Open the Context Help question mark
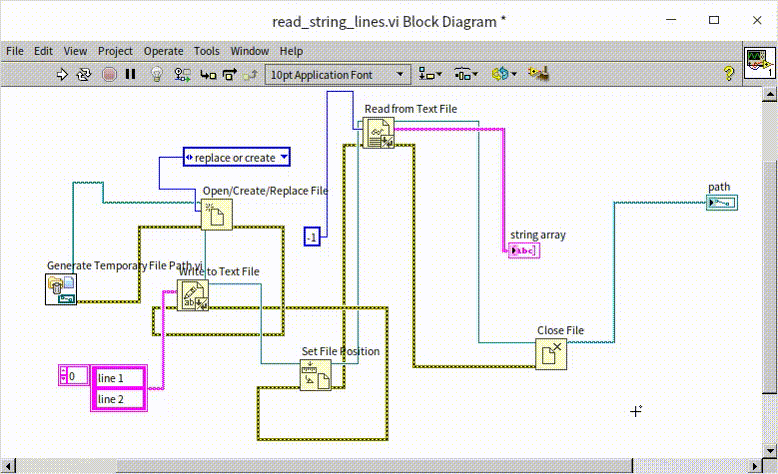 [x=729, y=74]
